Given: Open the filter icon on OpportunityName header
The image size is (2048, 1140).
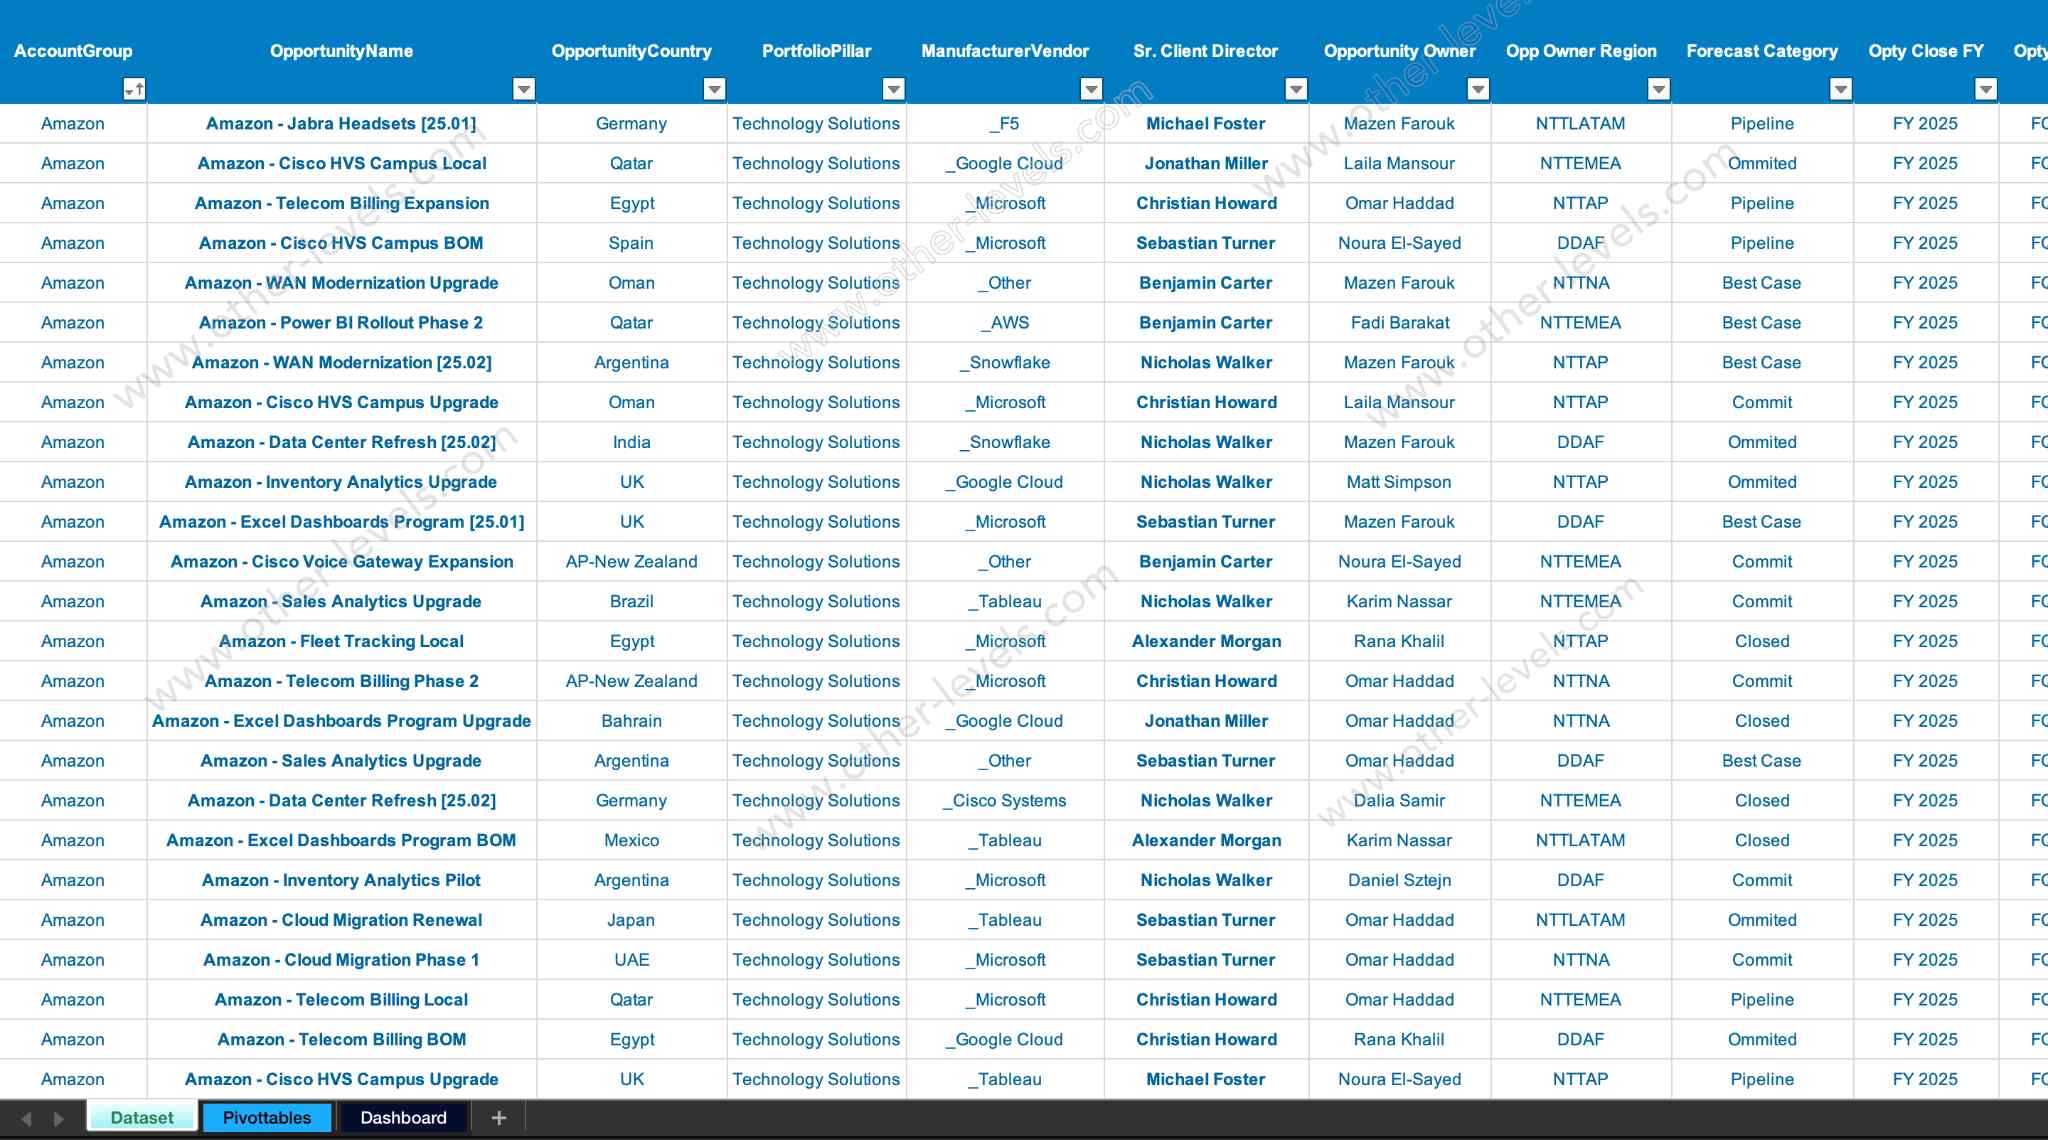Looking at the screenshot, I should (x=525, y=89).
